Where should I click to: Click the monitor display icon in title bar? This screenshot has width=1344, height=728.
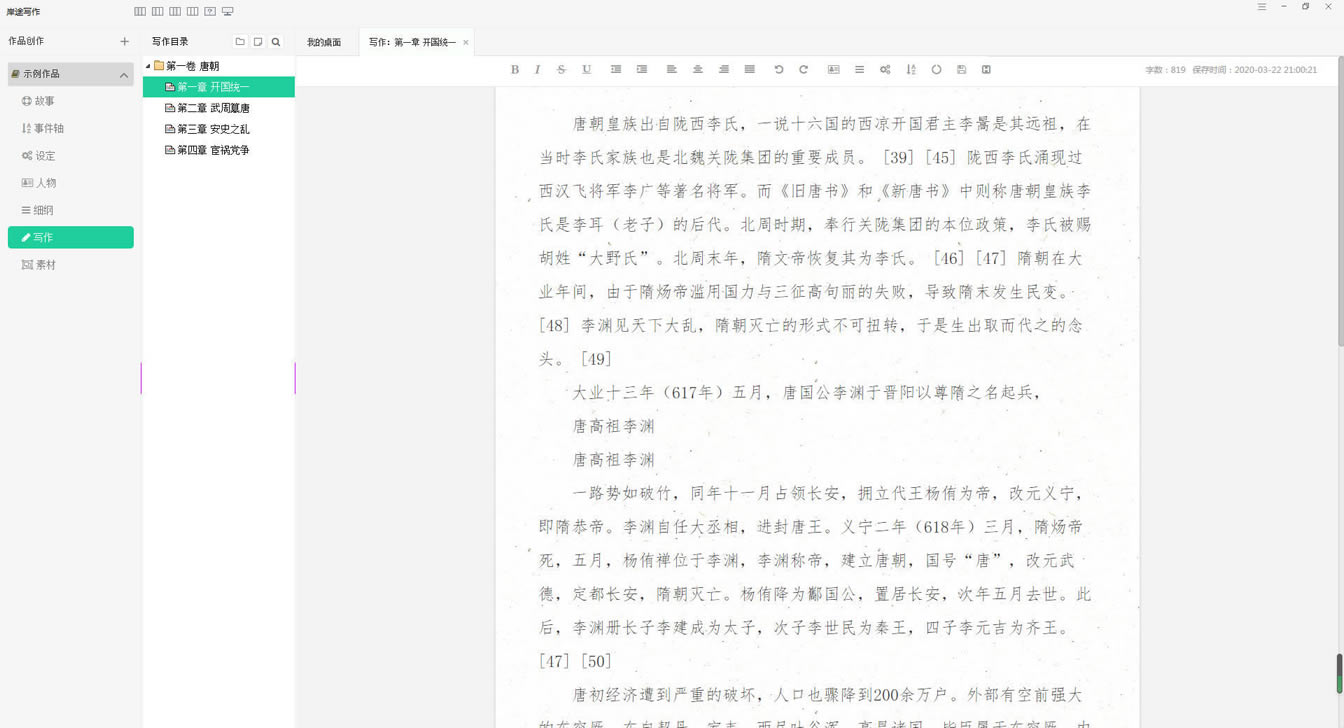click(228, 12)
